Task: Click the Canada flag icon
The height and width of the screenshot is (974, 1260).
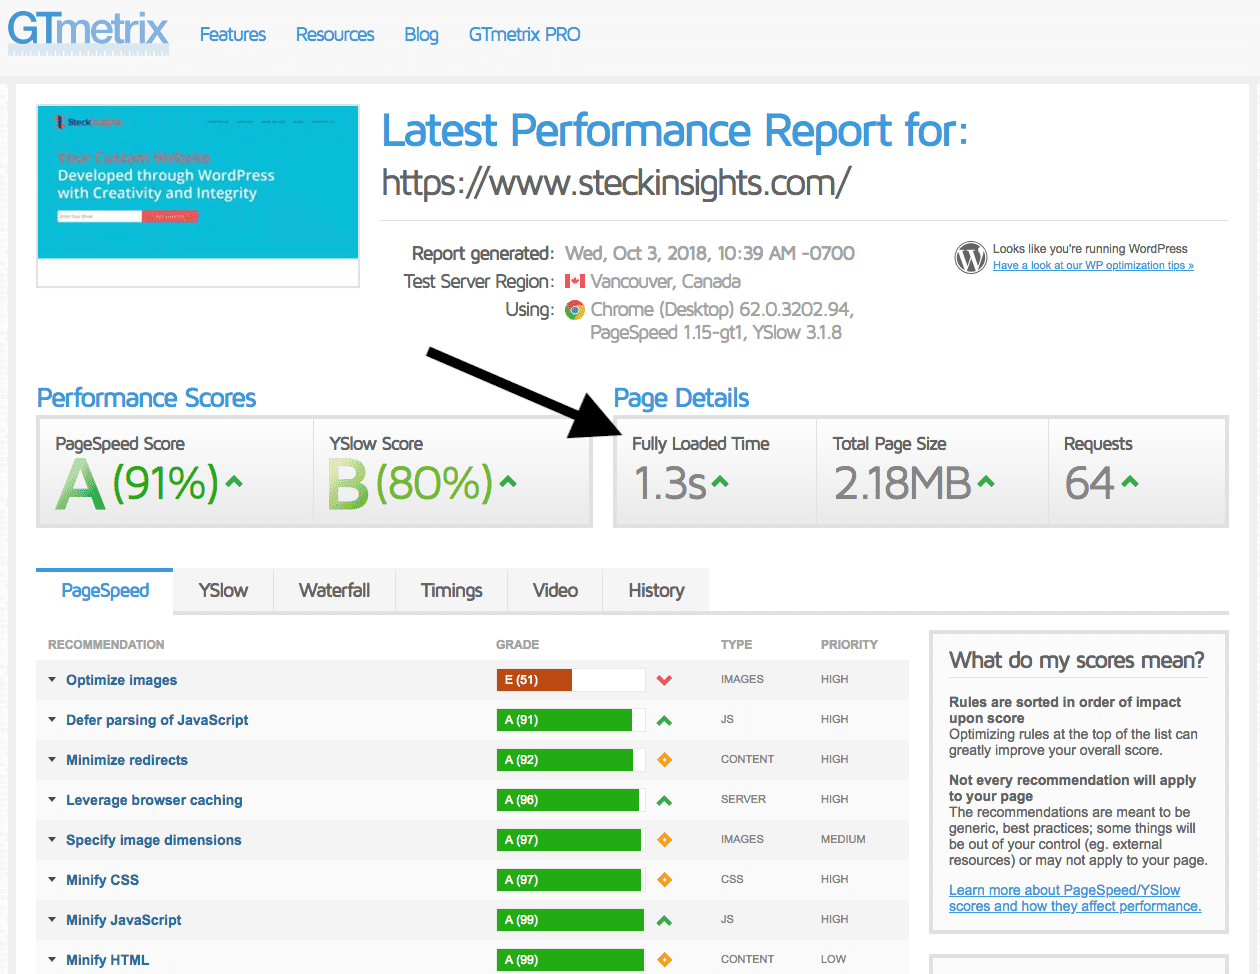Action: pos(575,281)
